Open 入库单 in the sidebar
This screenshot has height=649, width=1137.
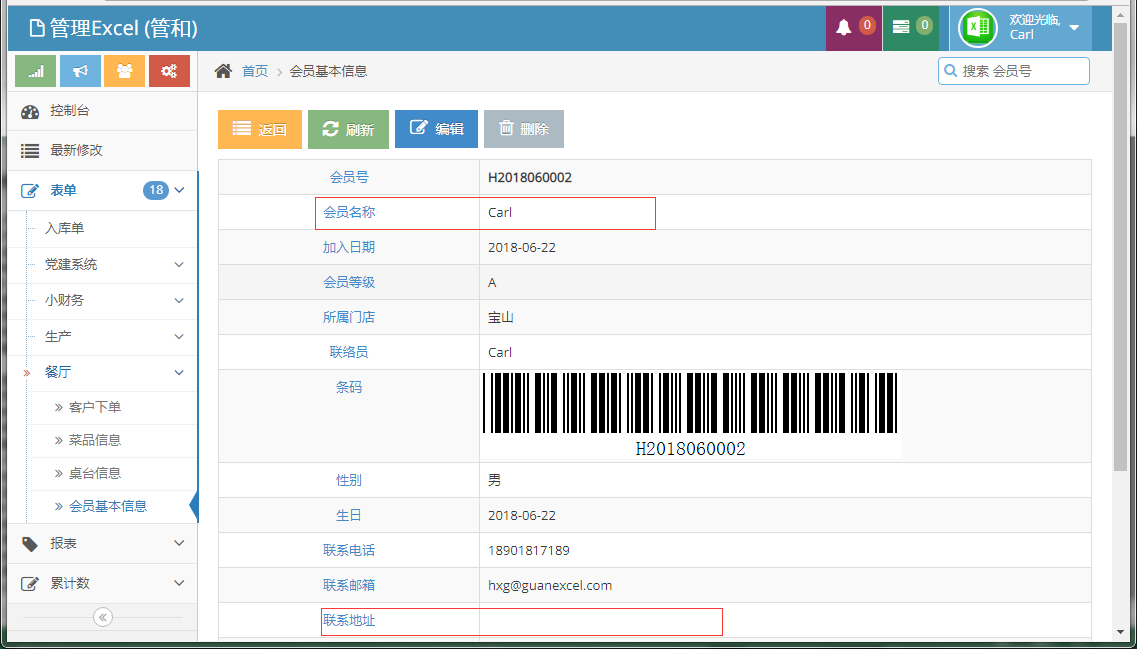(65, 228)
